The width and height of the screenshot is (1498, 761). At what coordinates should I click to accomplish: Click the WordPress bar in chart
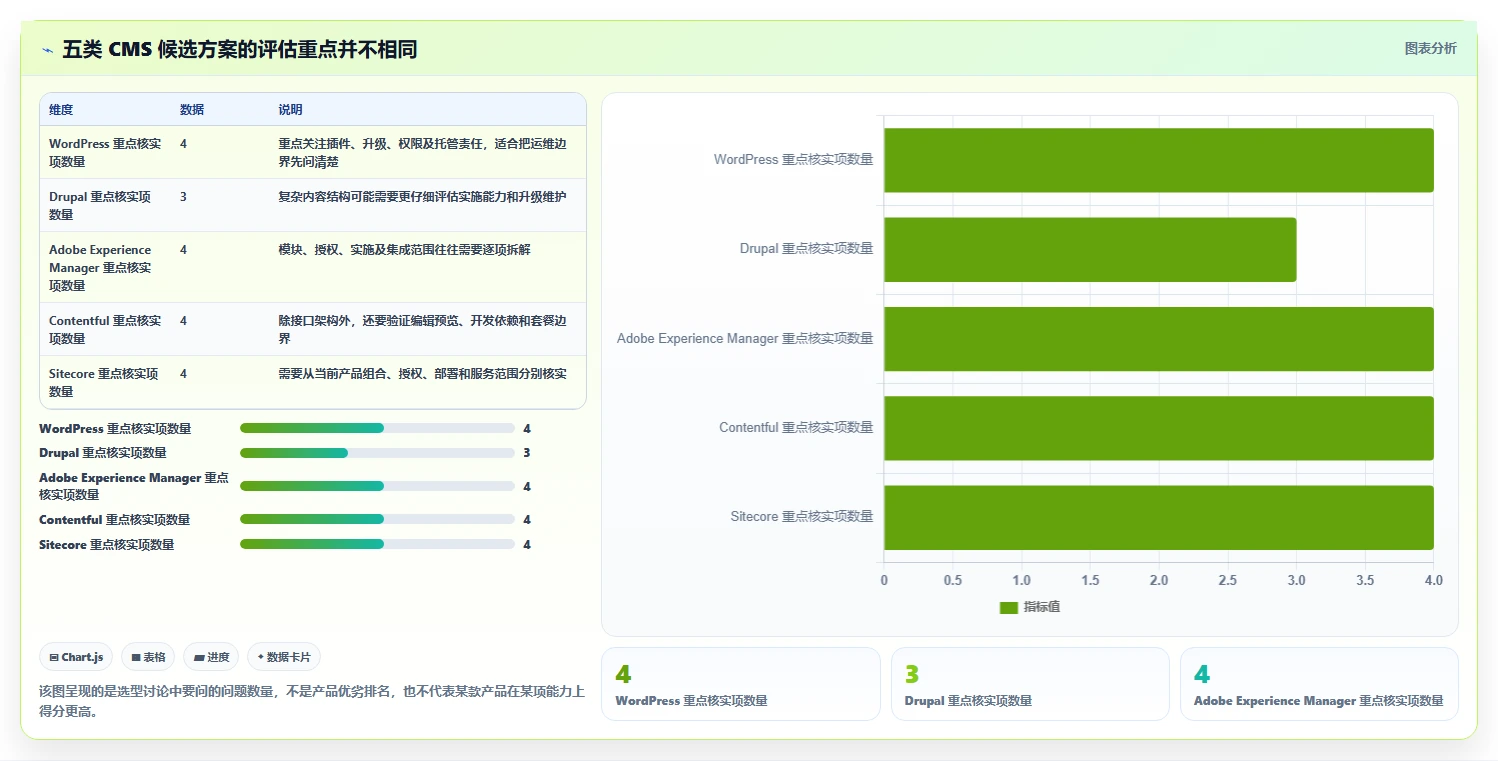point(1158,160)
